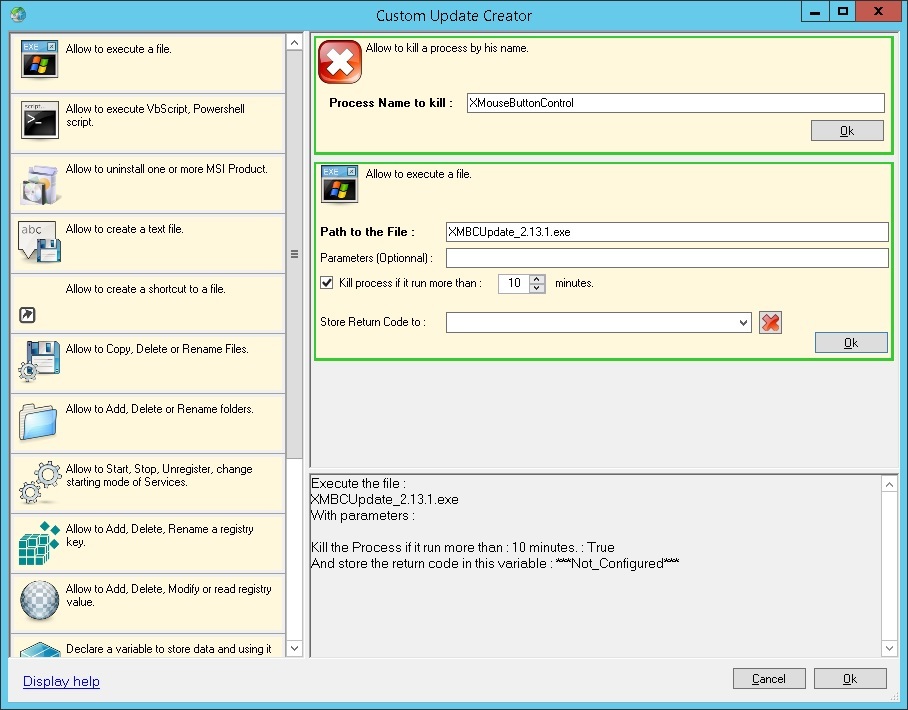Click the EXE icon in the execute file panel
This screenshot has height=710, width=908.
click(339, 184)
